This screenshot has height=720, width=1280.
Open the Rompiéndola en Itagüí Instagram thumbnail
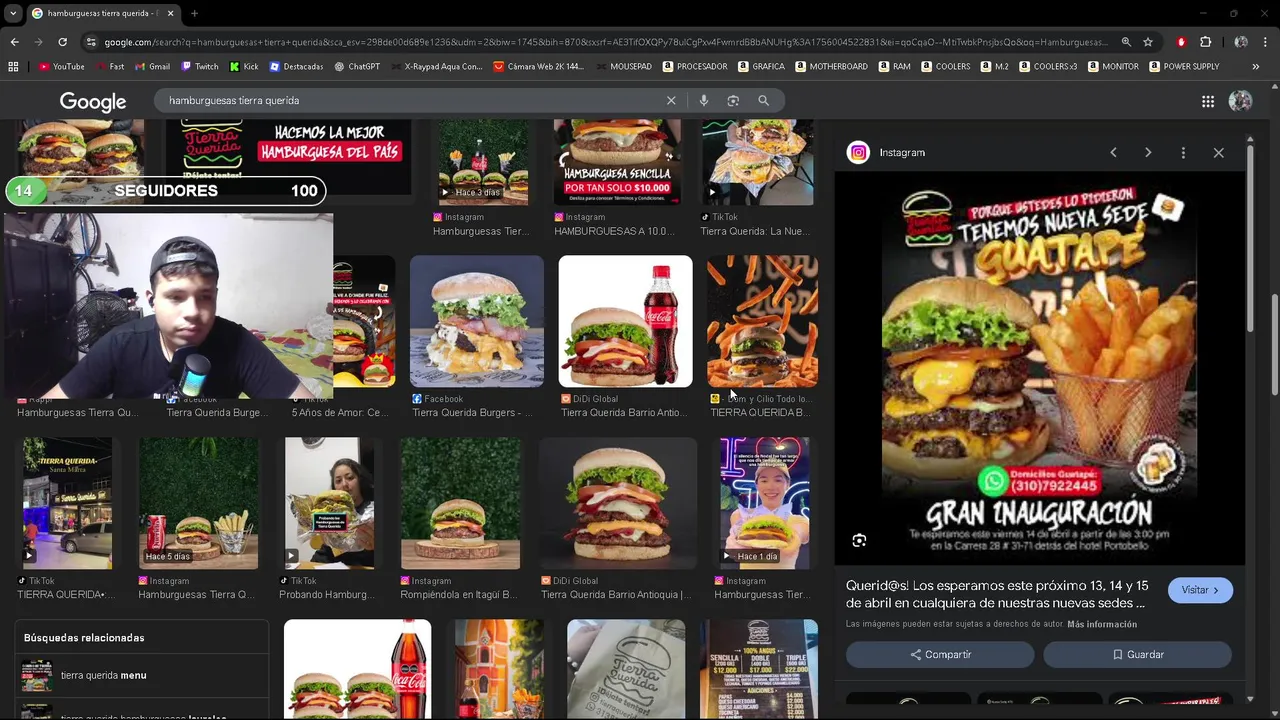point(460,503)
